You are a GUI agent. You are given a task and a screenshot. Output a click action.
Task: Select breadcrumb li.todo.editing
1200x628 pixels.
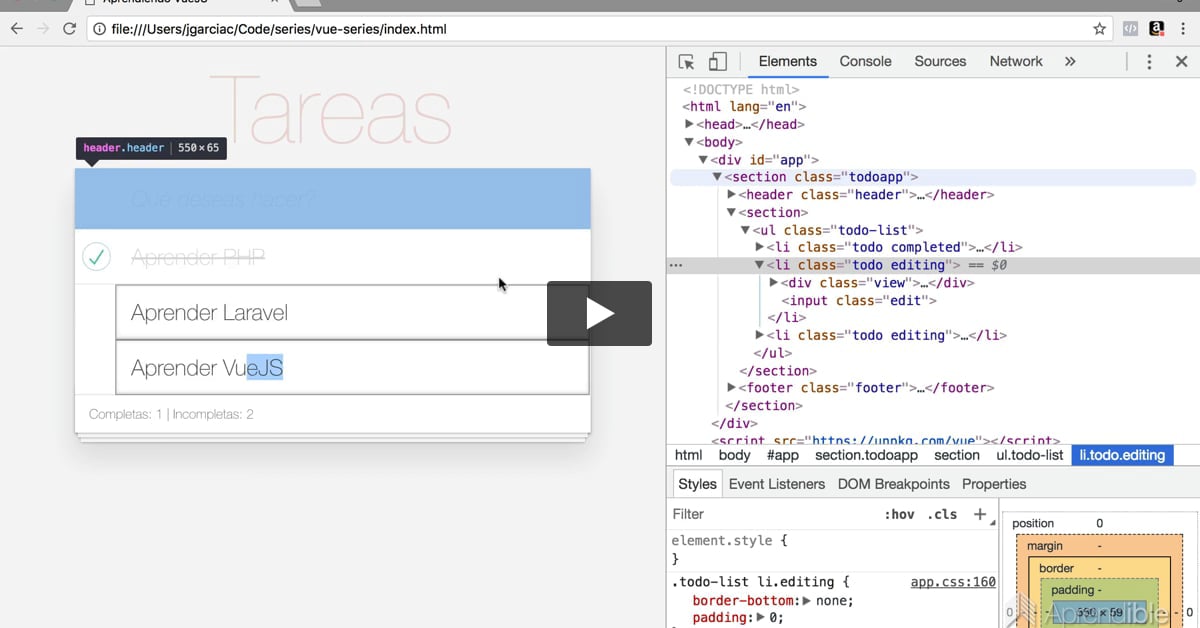[x=1122, y=455]
